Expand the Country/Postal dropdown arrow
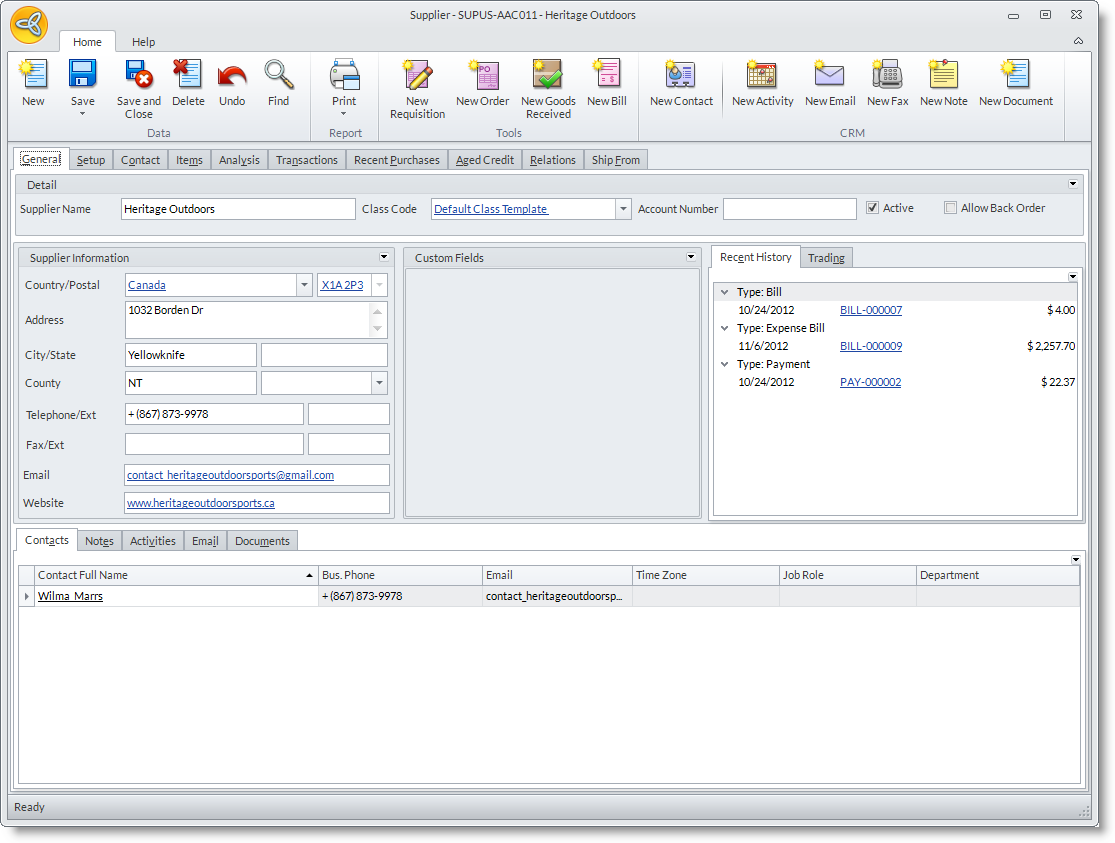 [x=304, y=285]
